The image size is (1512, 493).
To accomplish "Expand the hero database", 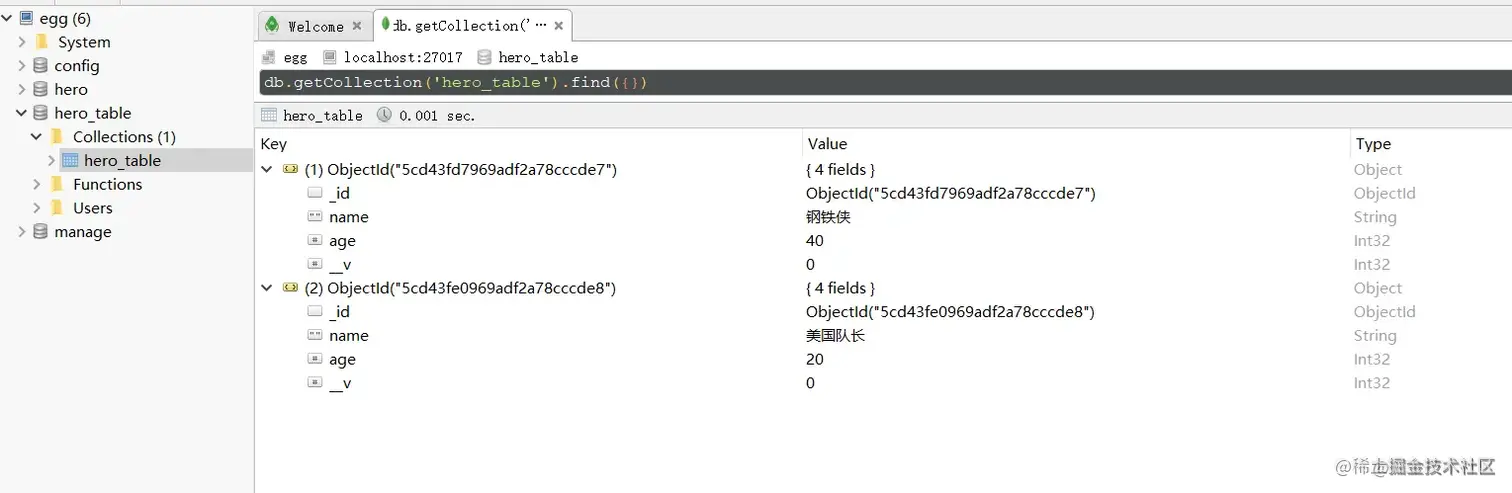I will coord(22,89).
